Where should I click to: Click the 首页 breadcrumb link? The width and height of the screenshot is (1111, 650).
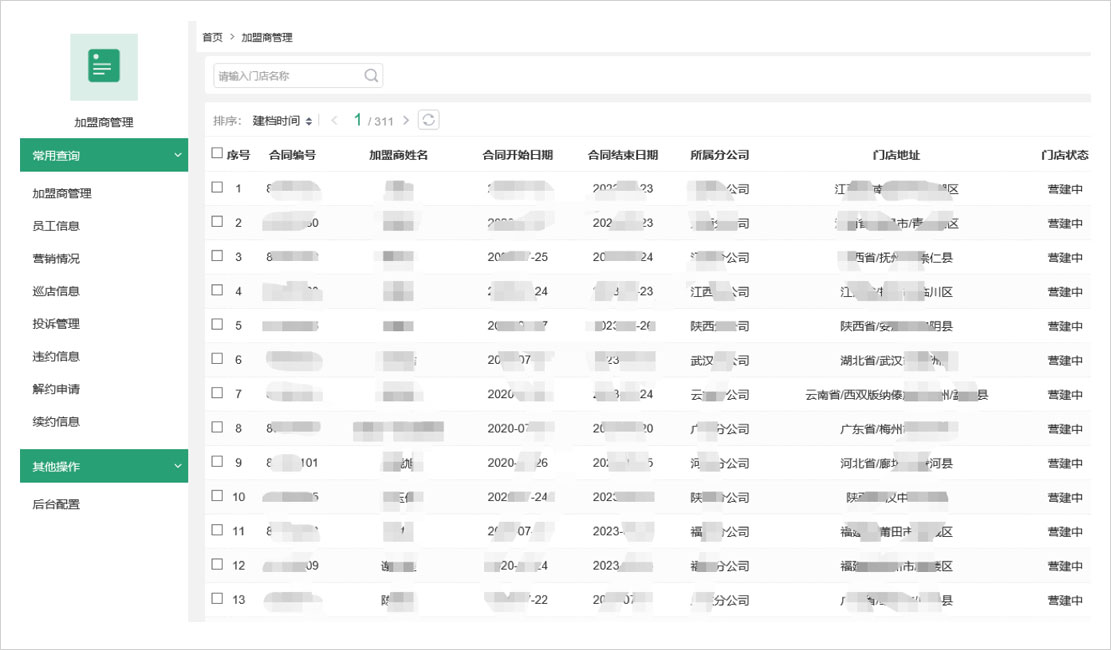click(x=212, y=37)
